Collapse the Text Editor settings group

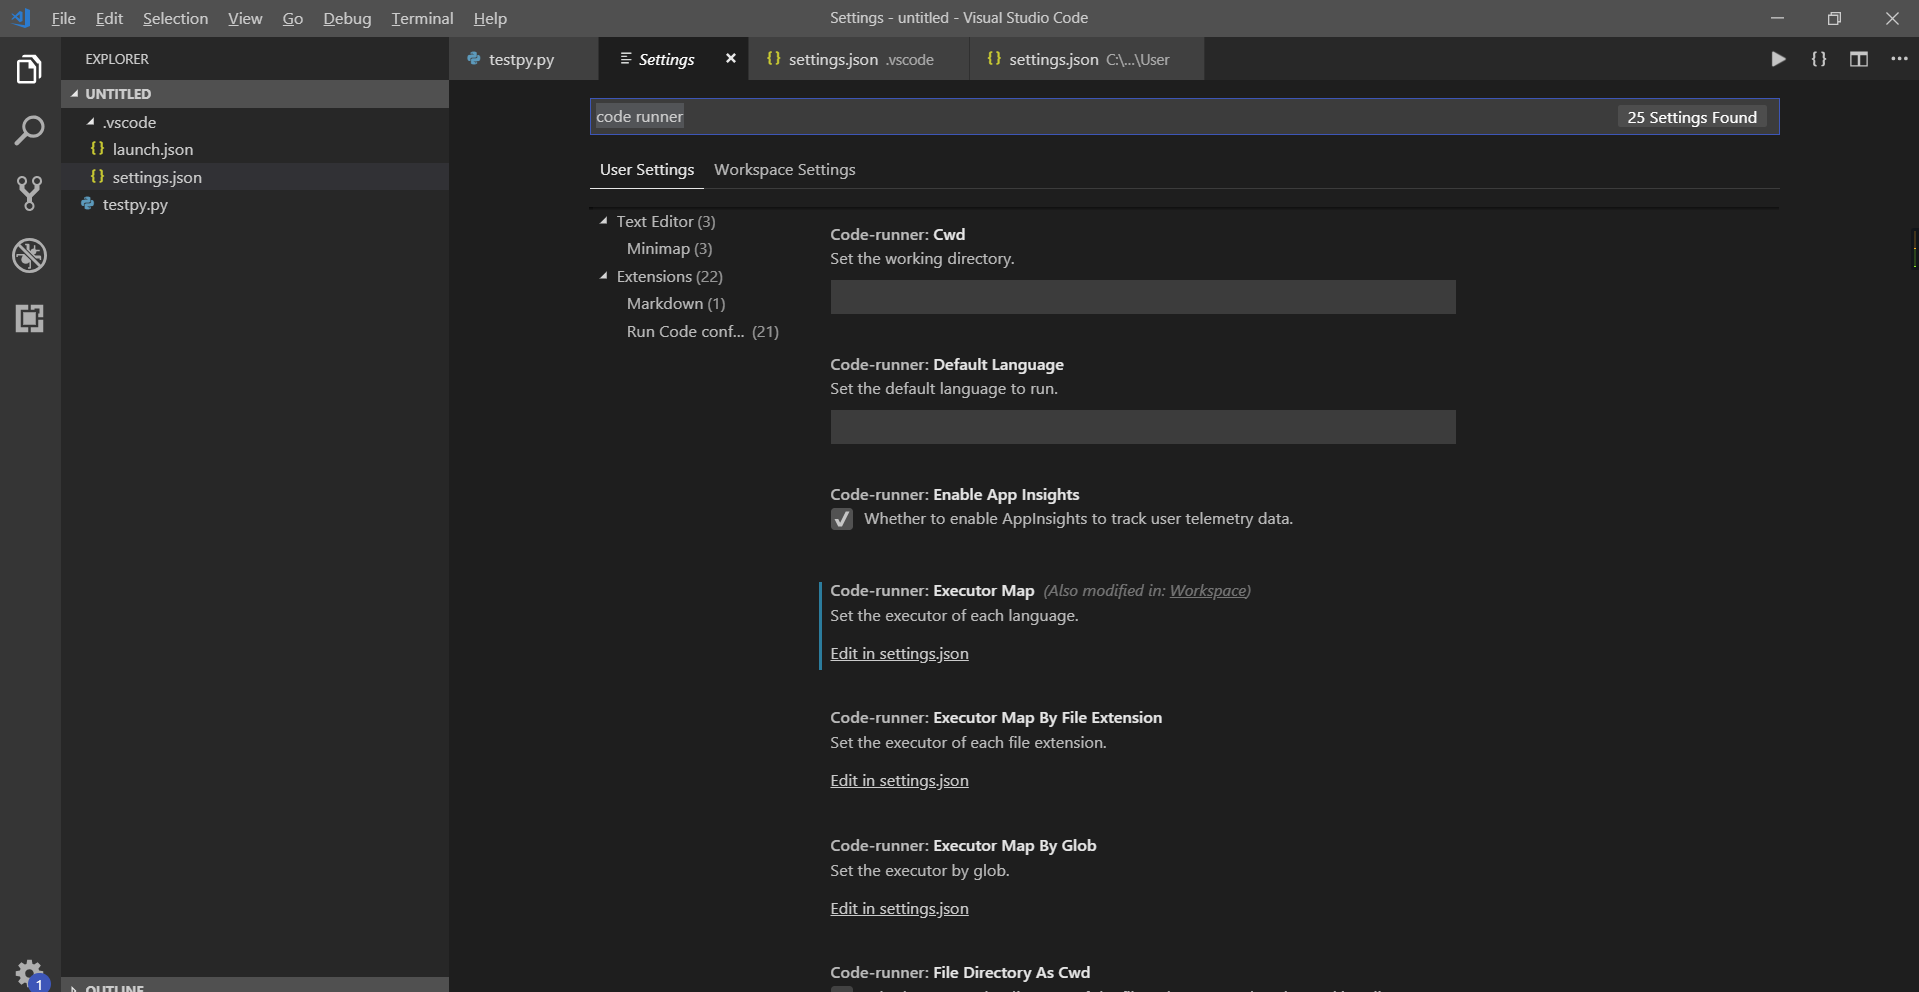[603, 221]
